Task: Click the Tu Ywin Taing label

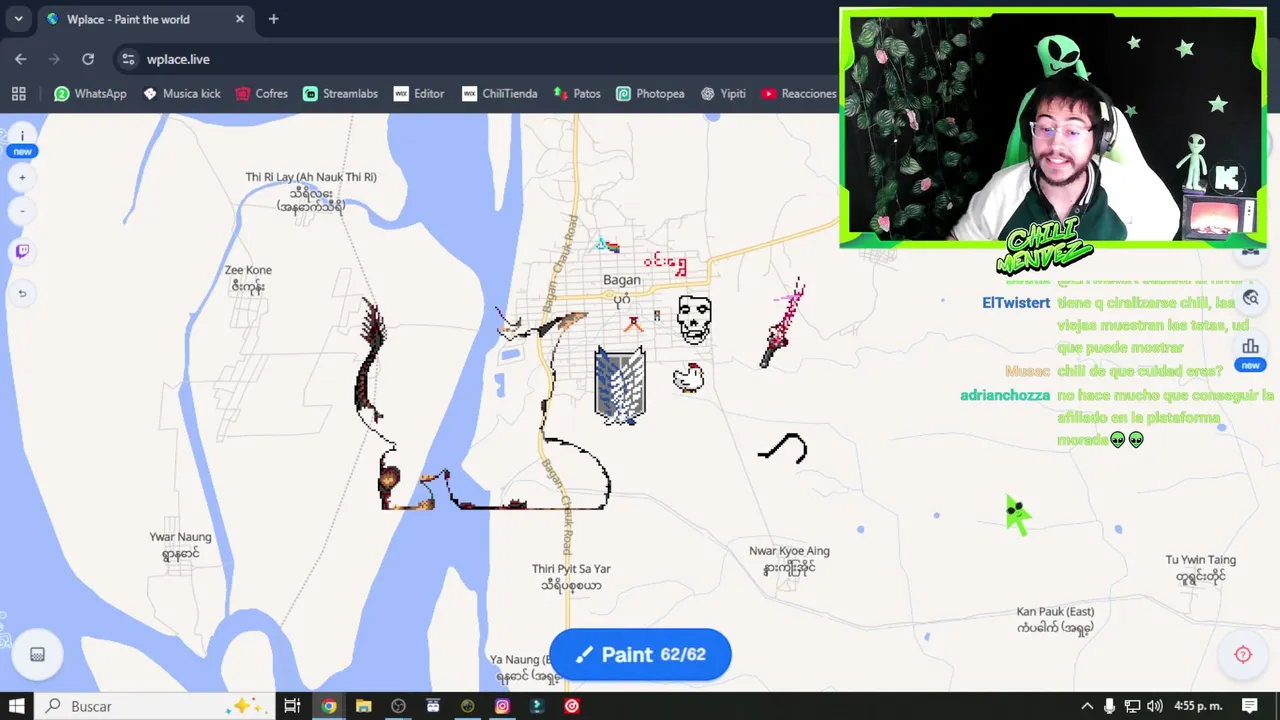Action: tap(1200, 560)
